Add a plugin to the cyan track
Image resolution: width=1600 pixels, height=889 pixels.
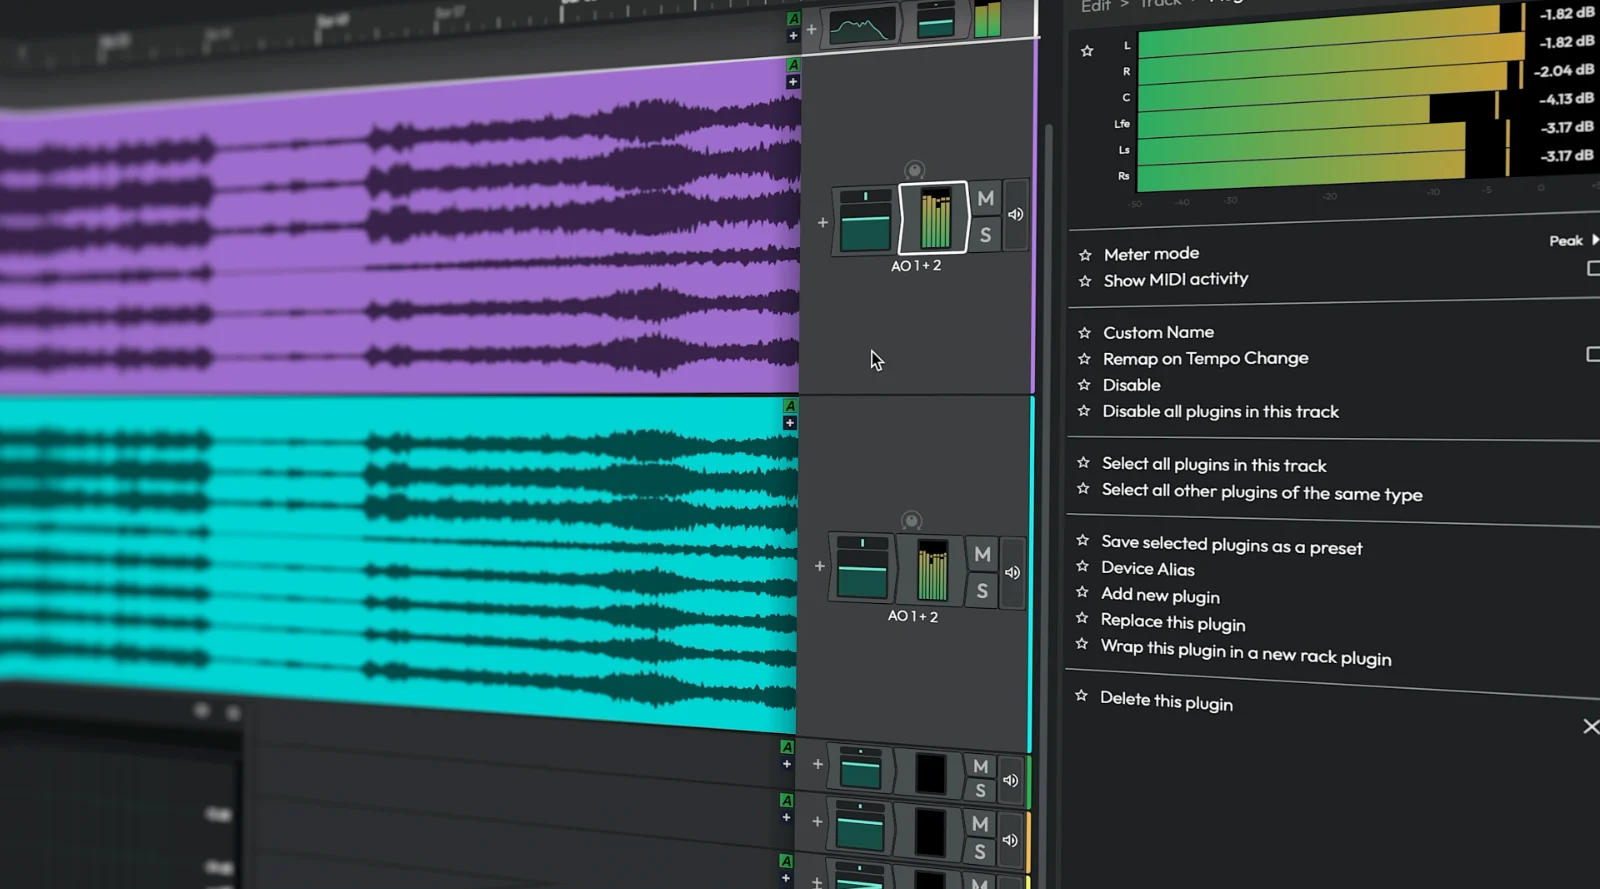(x=820, y=566)
